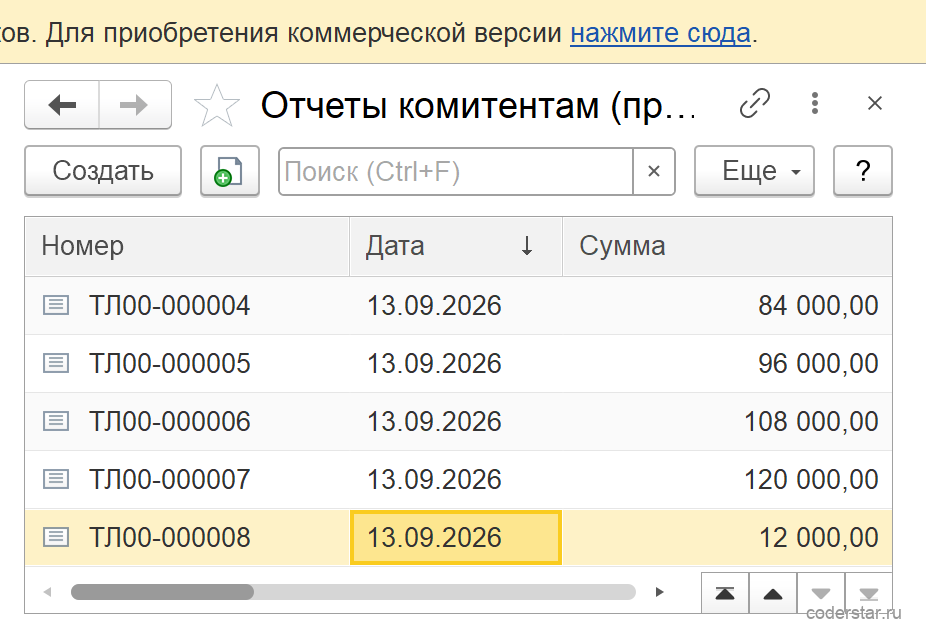Click the amount 12 000,00
Image resolution: width=926 pixels, height=636 pixels.
pyautogui.click(x=819, y=537)
